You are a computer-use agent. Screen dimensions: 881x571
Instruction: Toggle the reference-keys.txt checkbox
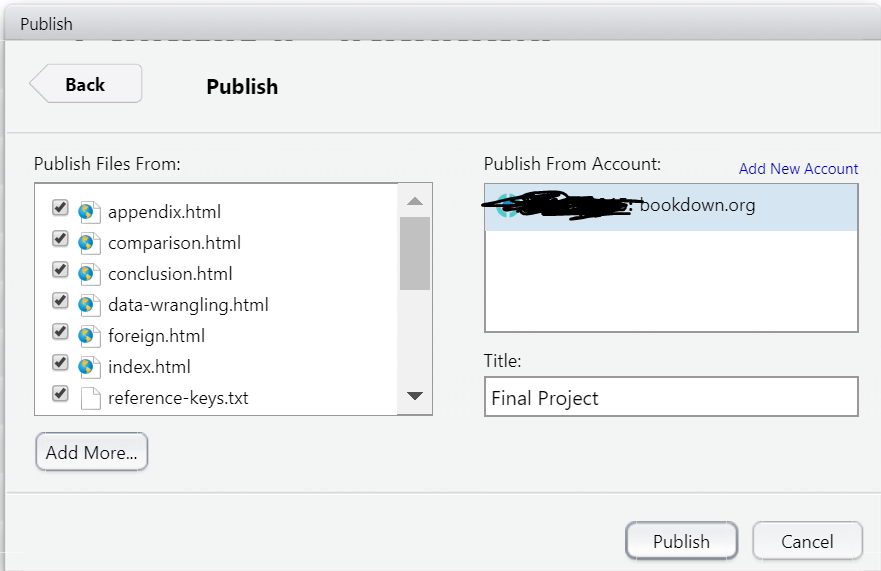60,394
